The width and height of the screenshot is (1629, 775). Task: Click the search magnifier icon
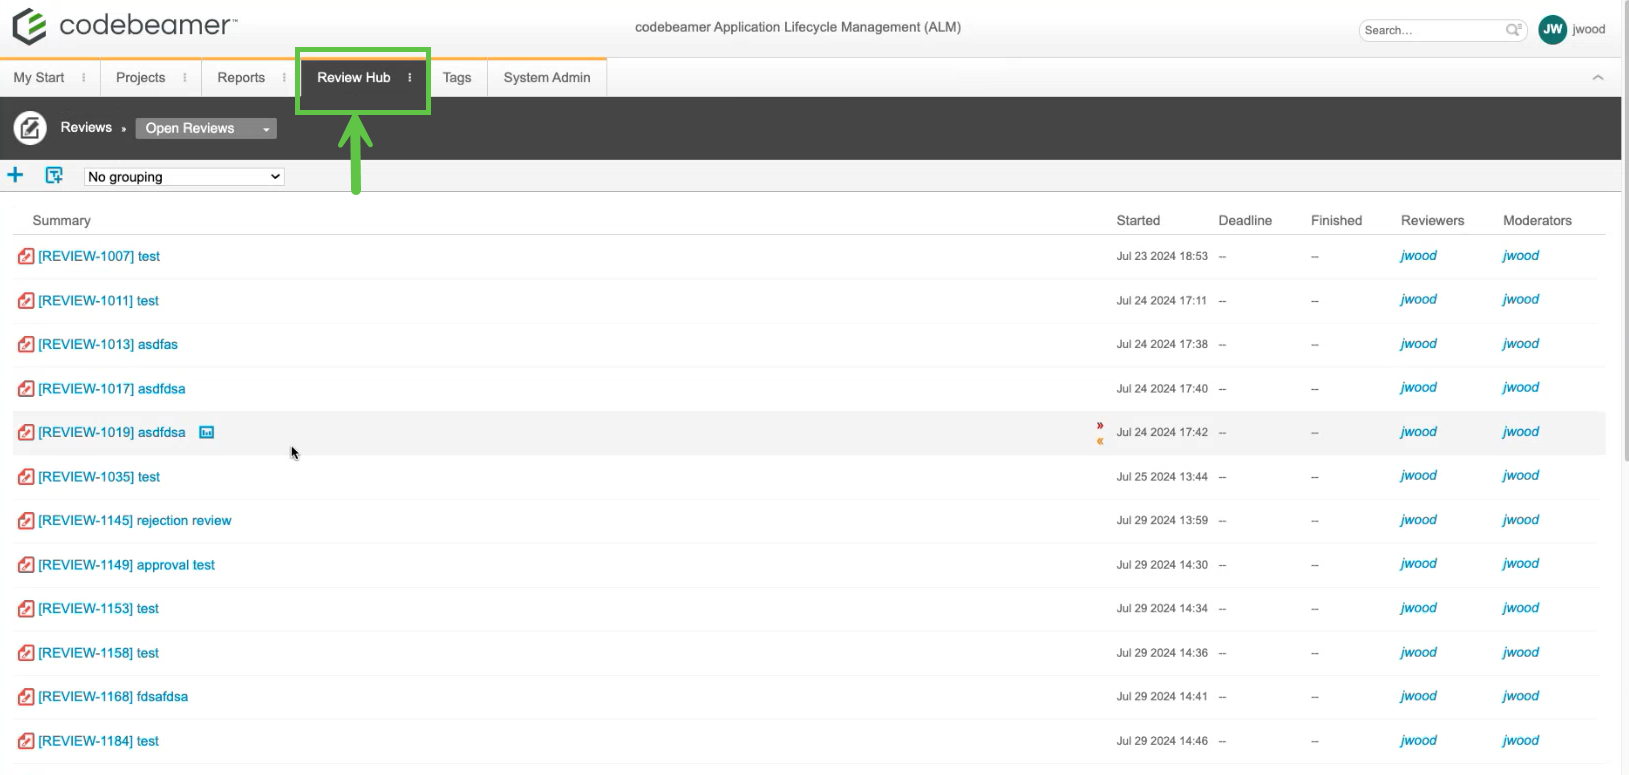coord(1514,30)
